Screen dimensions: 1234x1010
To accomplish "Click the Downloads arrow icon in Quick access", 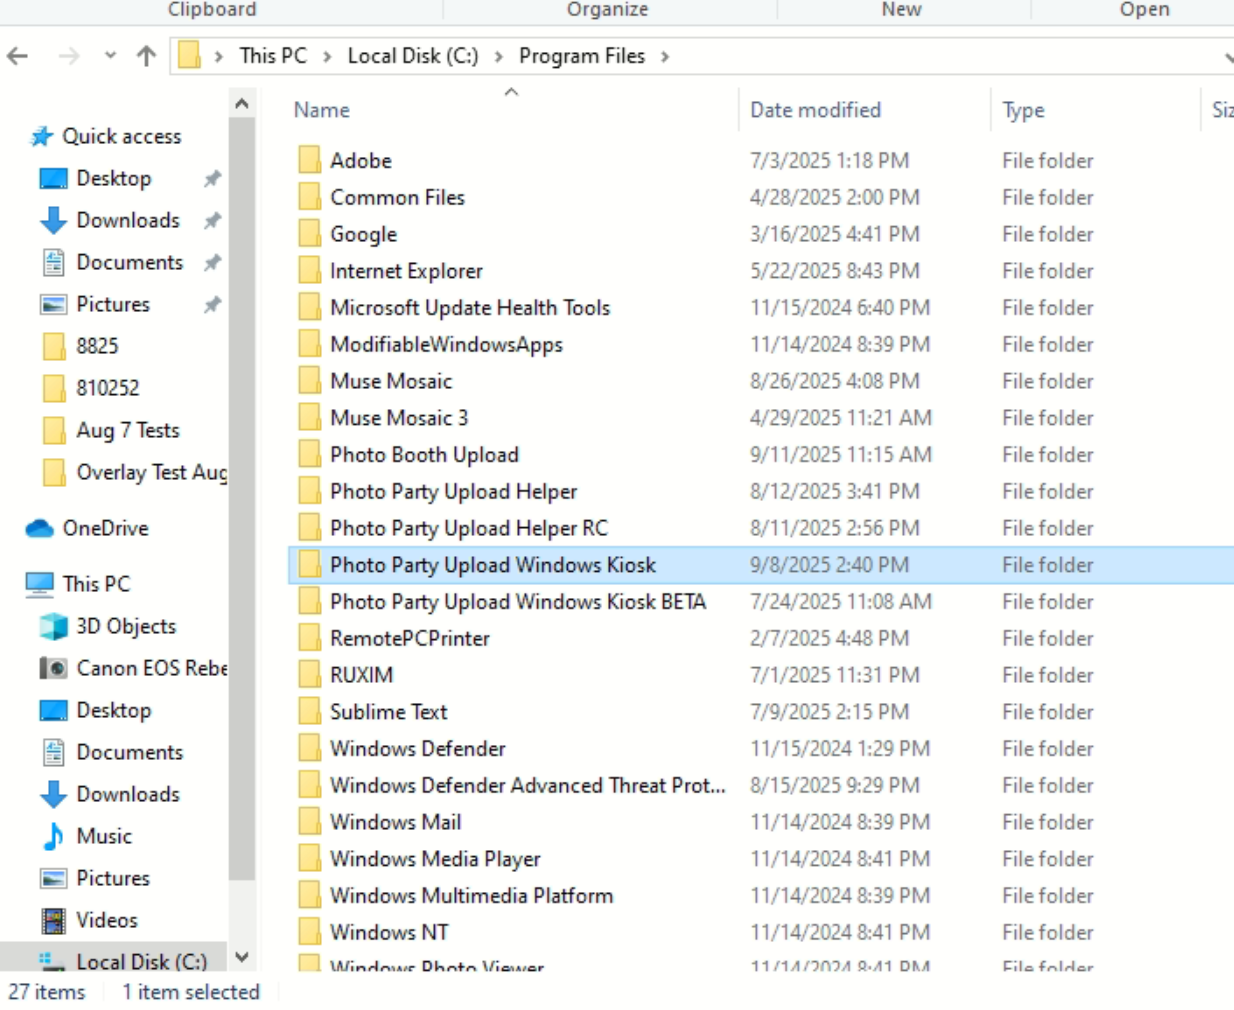I will [x=53, y=220].
